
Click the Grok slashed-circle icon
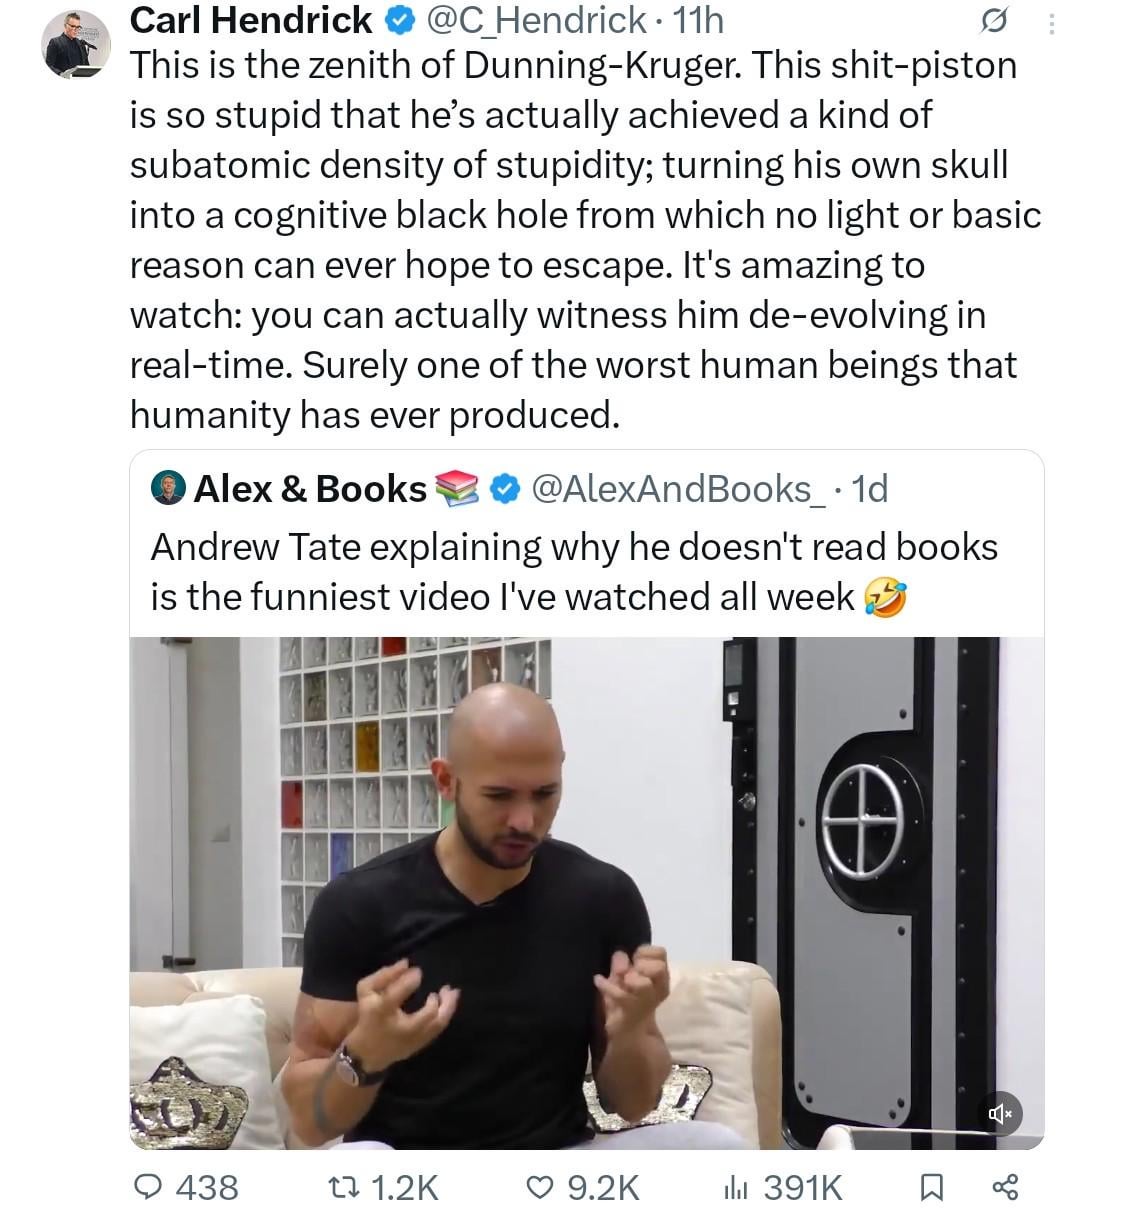click(996, 22)
